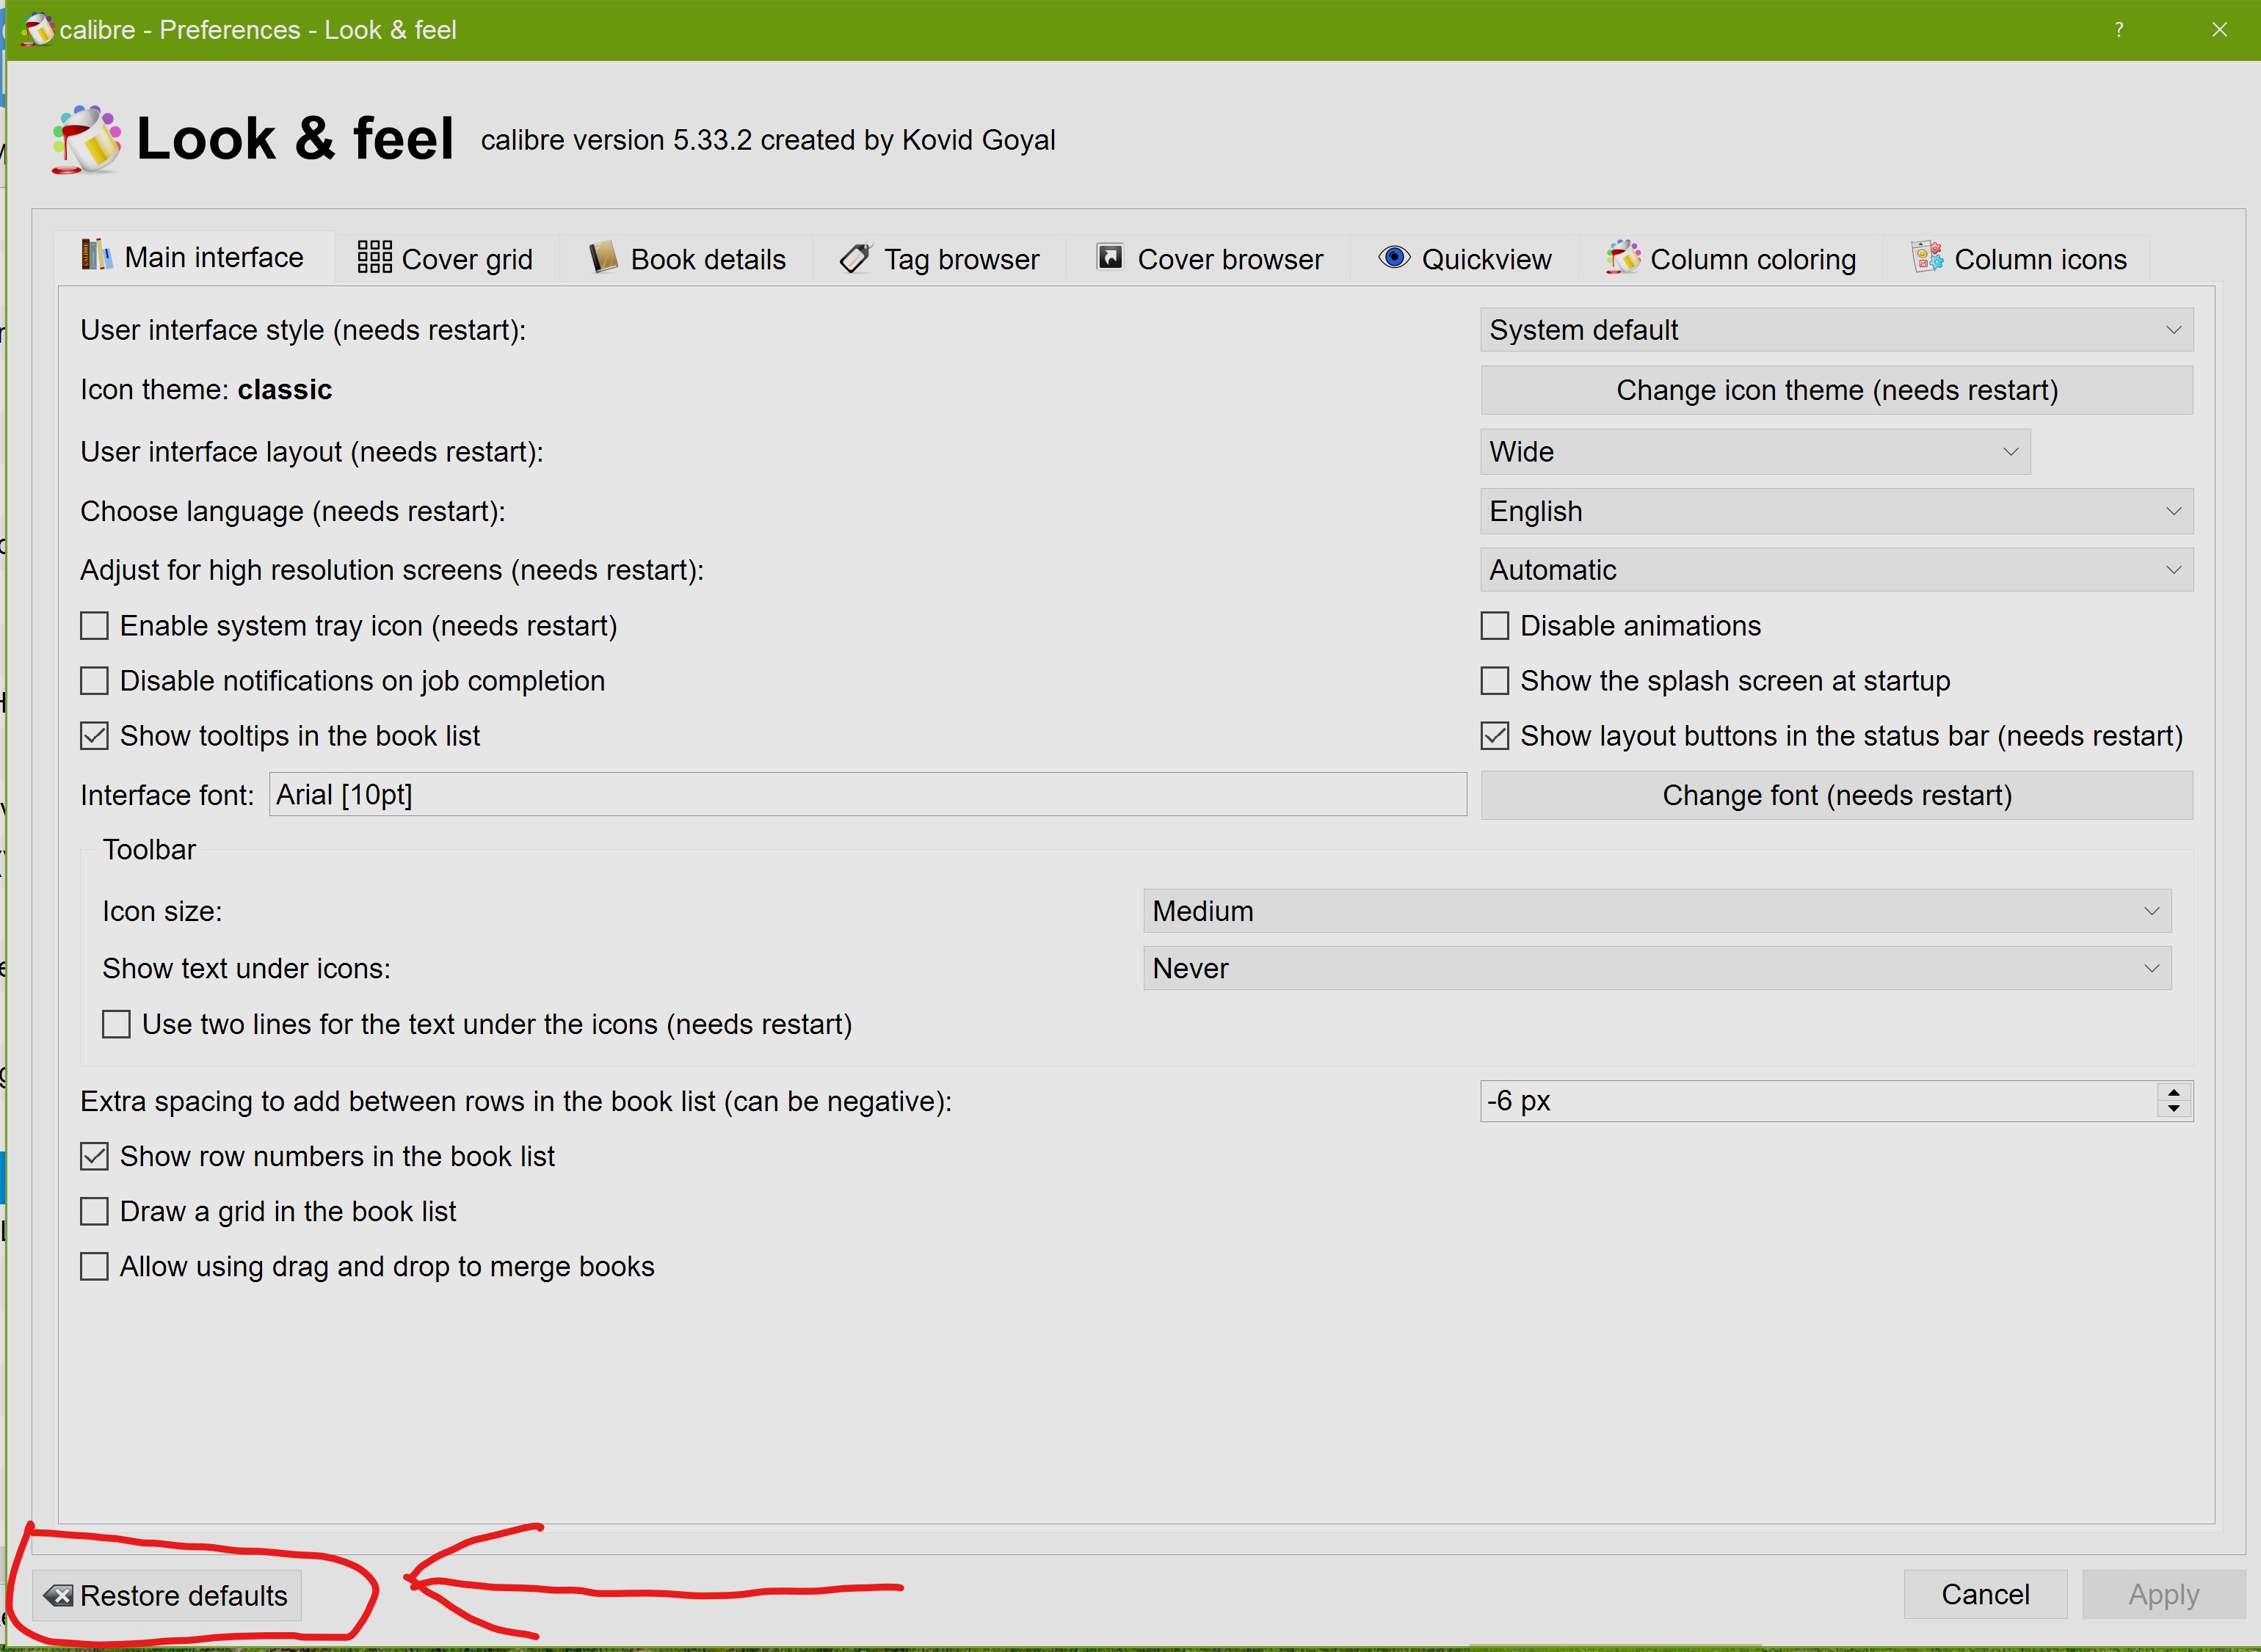Screen dimensions: 2261x1652
Task: Expand the Choose language dropdown
Action: point(1835,512)
